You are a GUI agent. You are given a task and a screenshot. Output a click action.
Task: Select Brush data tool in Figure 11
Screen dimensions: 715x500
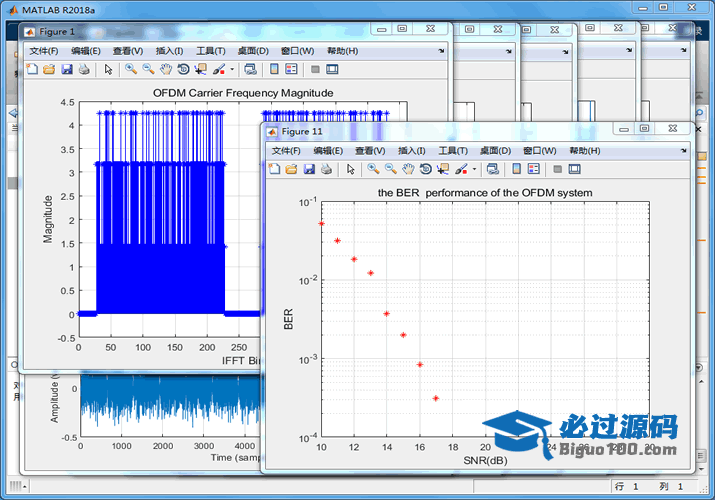(461, 169)
